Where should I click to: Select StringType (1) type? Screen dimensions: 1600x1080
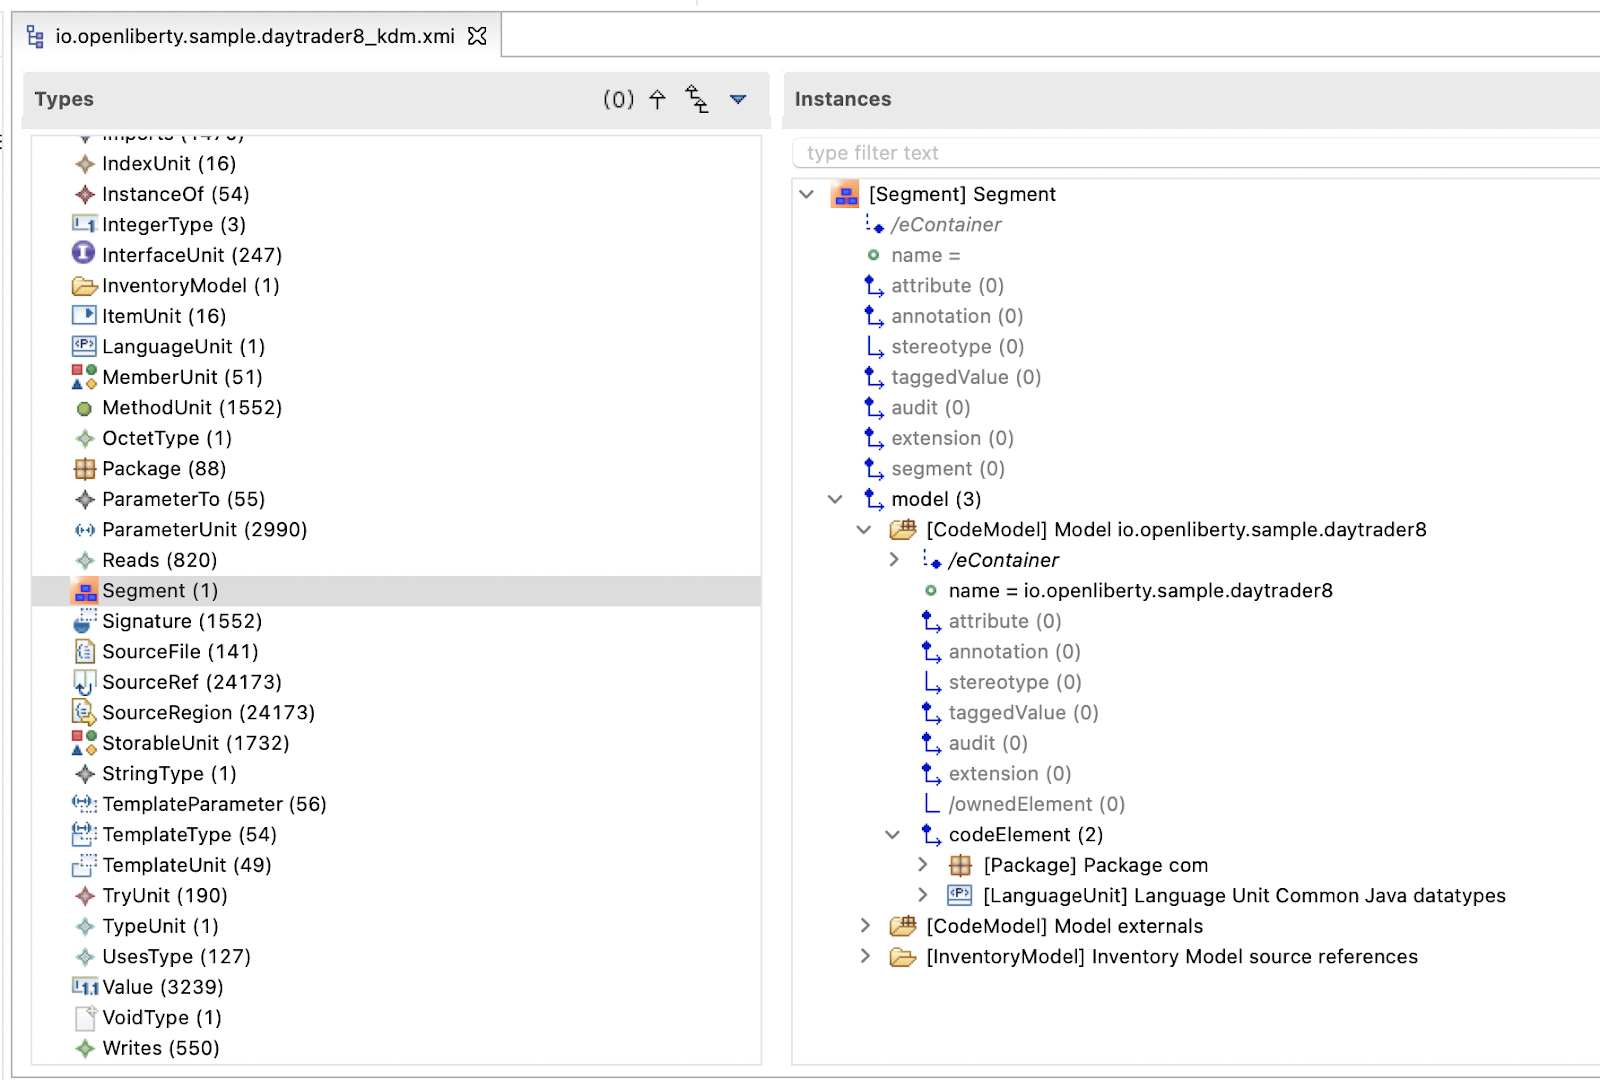tap(169, 774)
